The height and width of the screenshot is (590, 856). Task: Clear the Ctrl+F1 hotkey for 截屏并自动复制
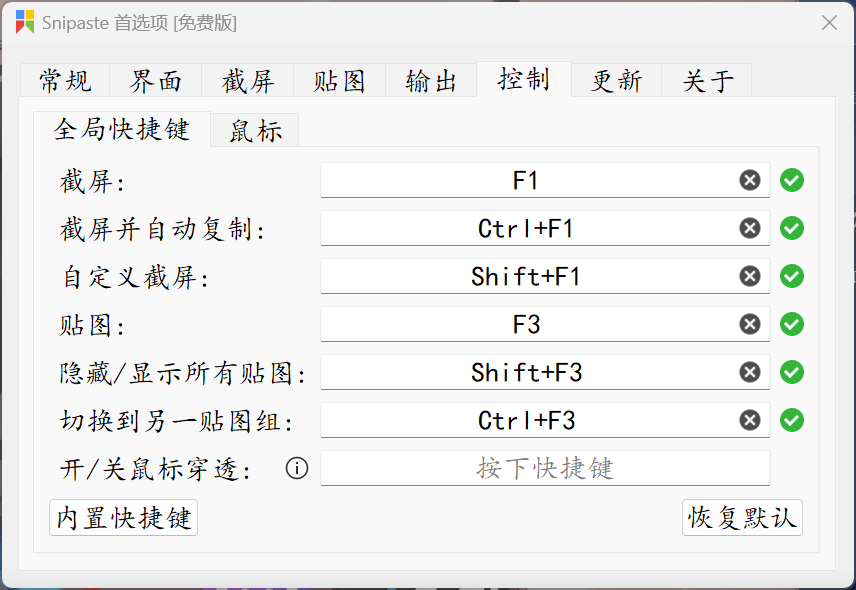749,228
